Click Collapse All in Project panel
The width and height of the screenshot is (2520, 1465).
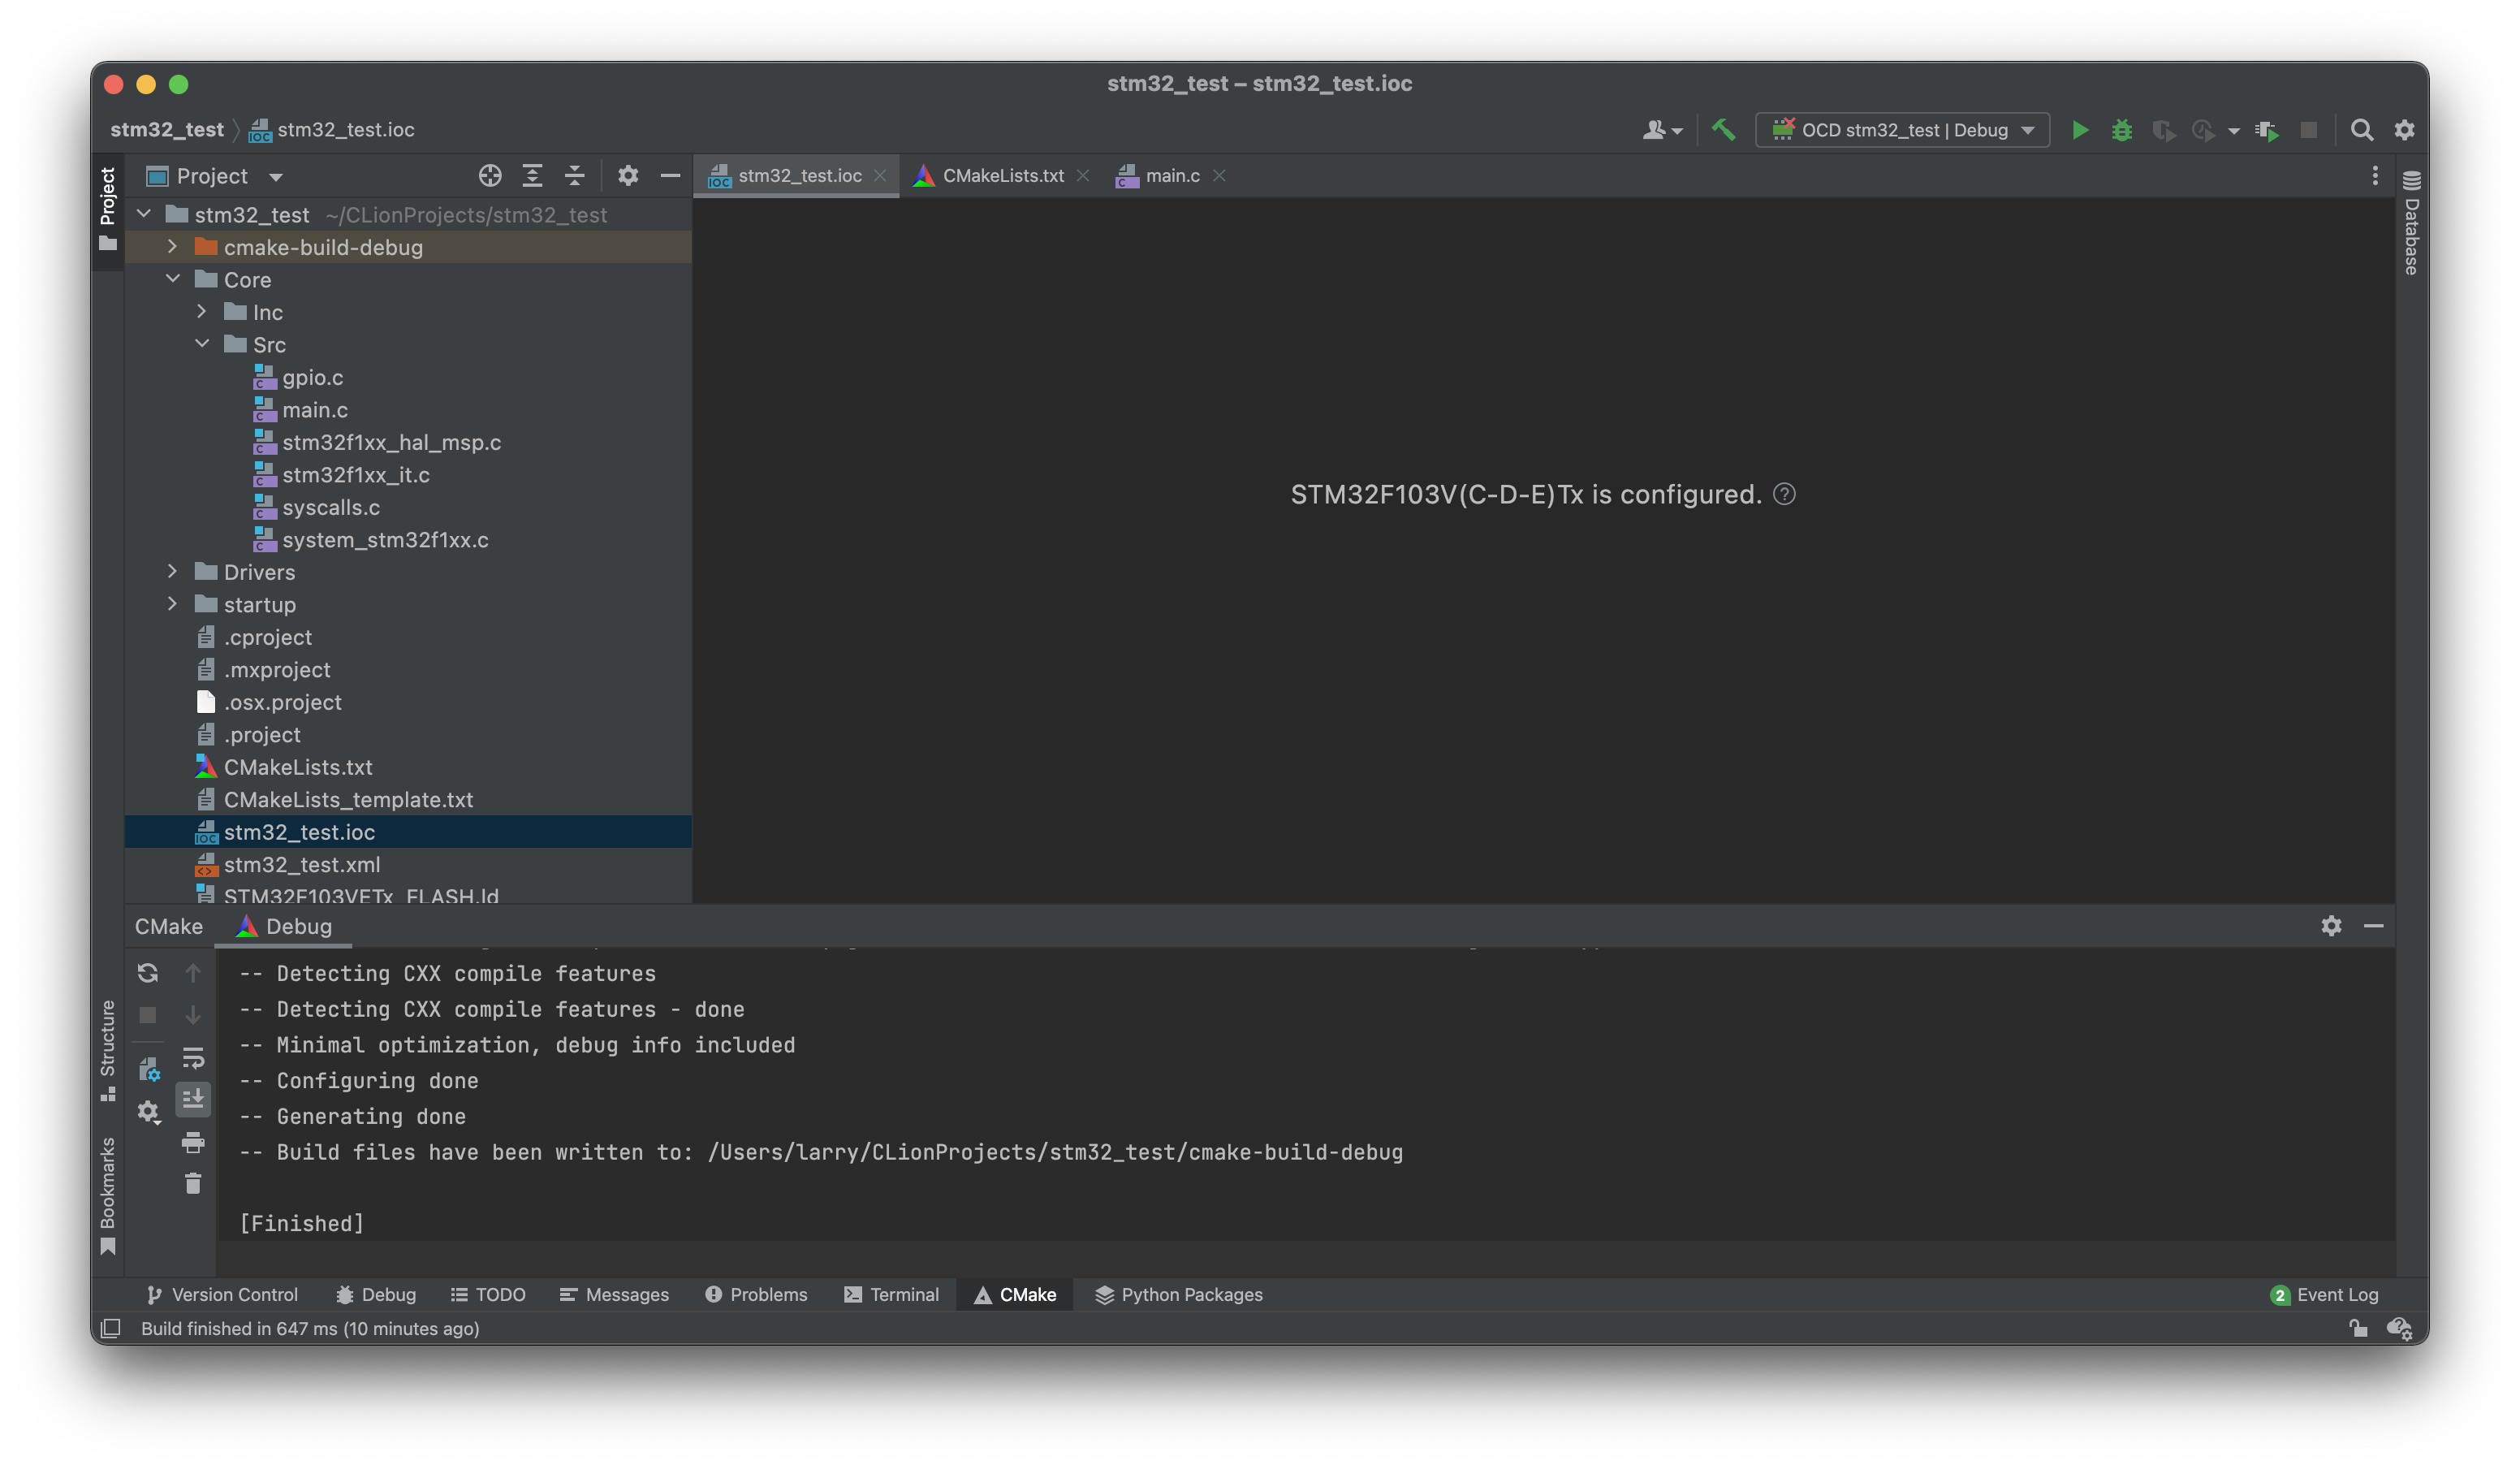[574, 176]
